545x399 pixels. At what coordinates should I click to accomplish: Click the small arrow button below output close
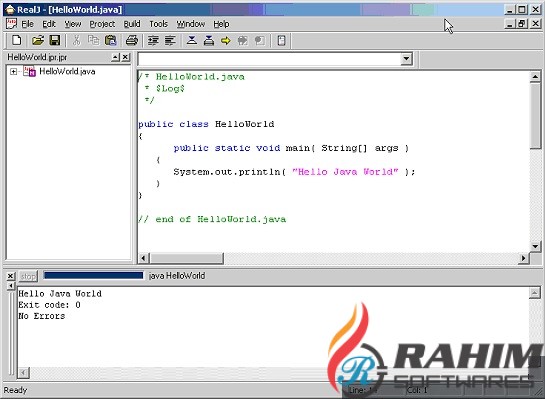click(x=11, y=286)
